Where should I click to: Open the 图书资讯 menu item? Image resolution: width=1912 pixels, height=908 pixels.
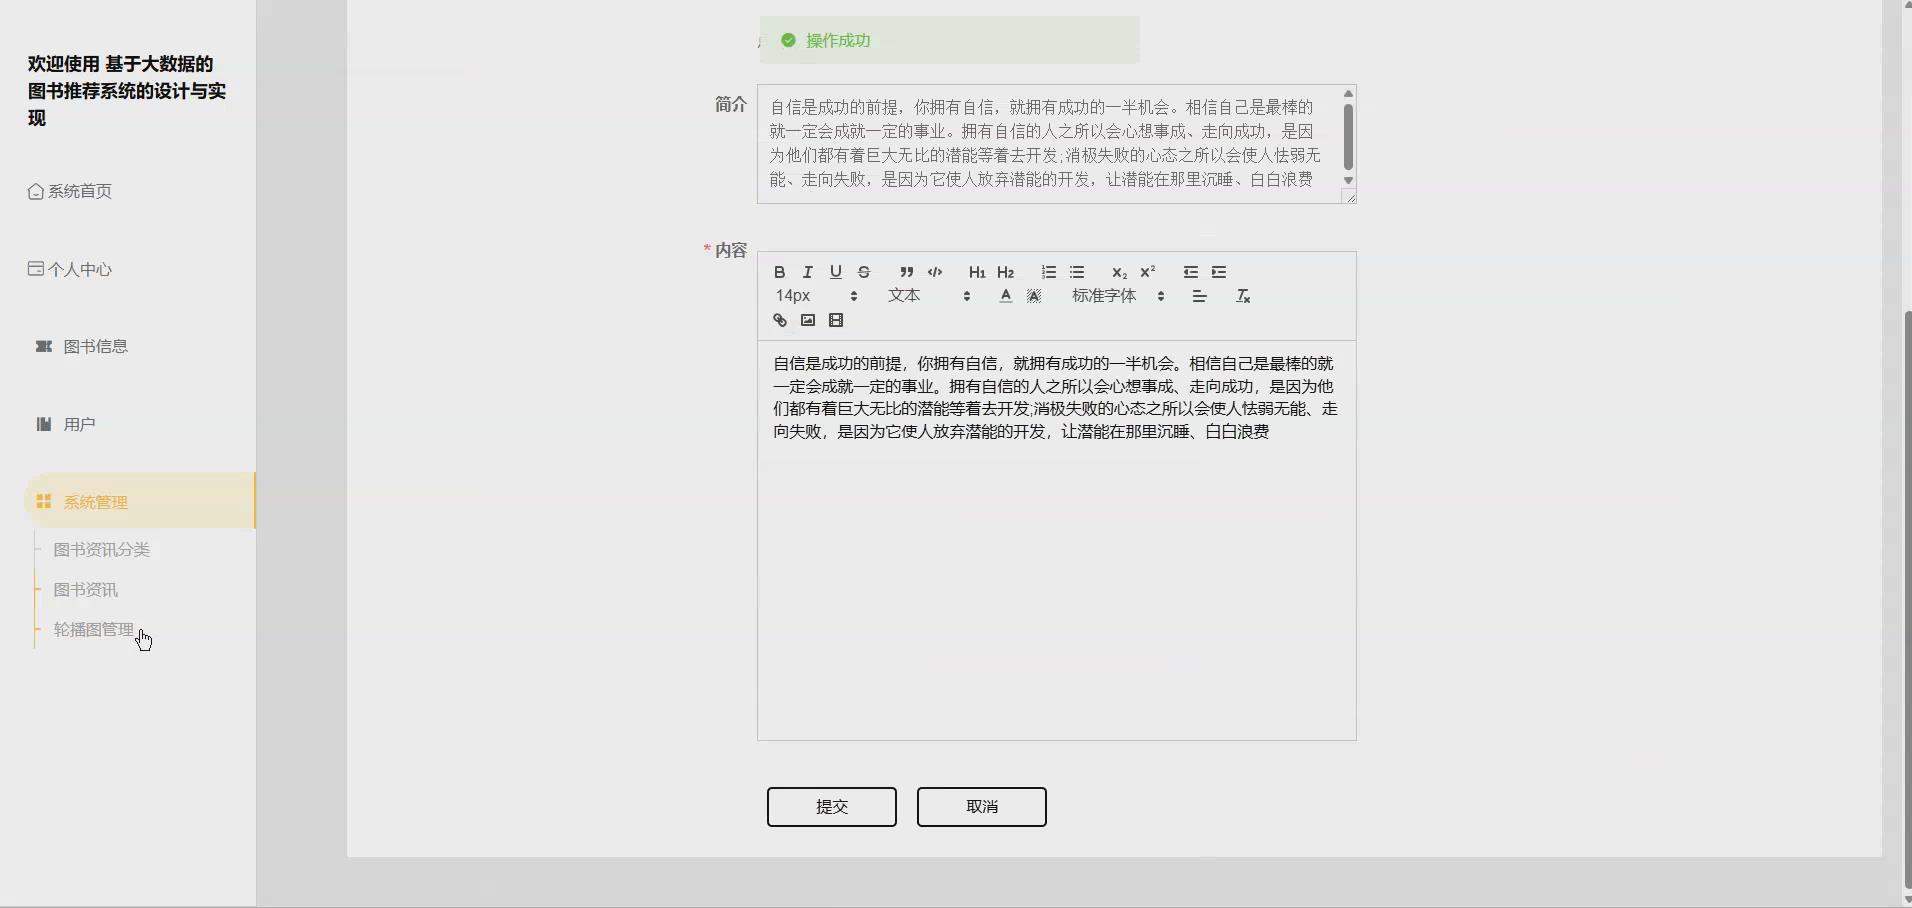coord(84,590)
